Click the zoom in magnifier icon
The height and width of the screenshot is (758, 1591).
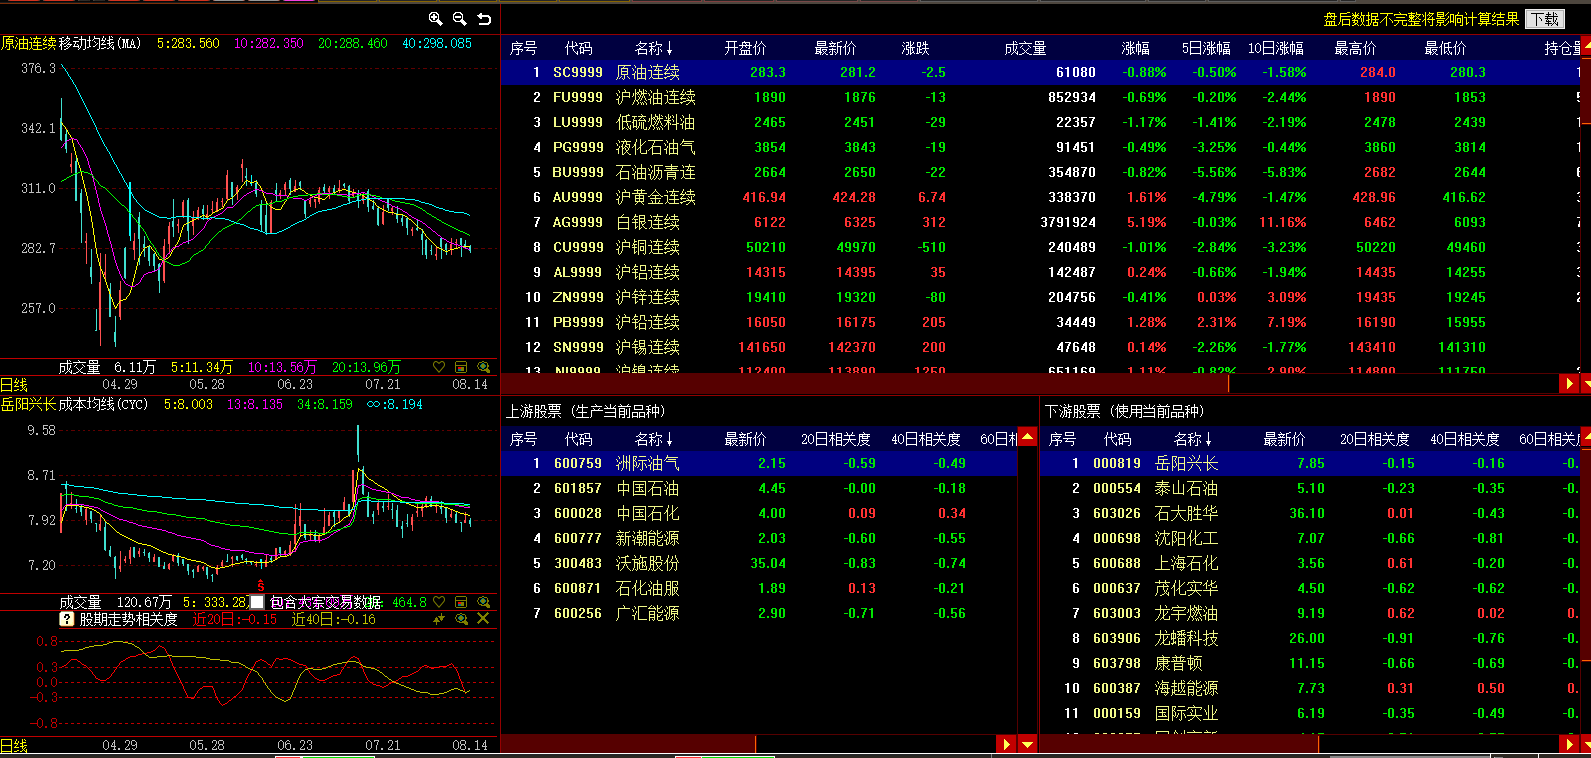(435, 19)
